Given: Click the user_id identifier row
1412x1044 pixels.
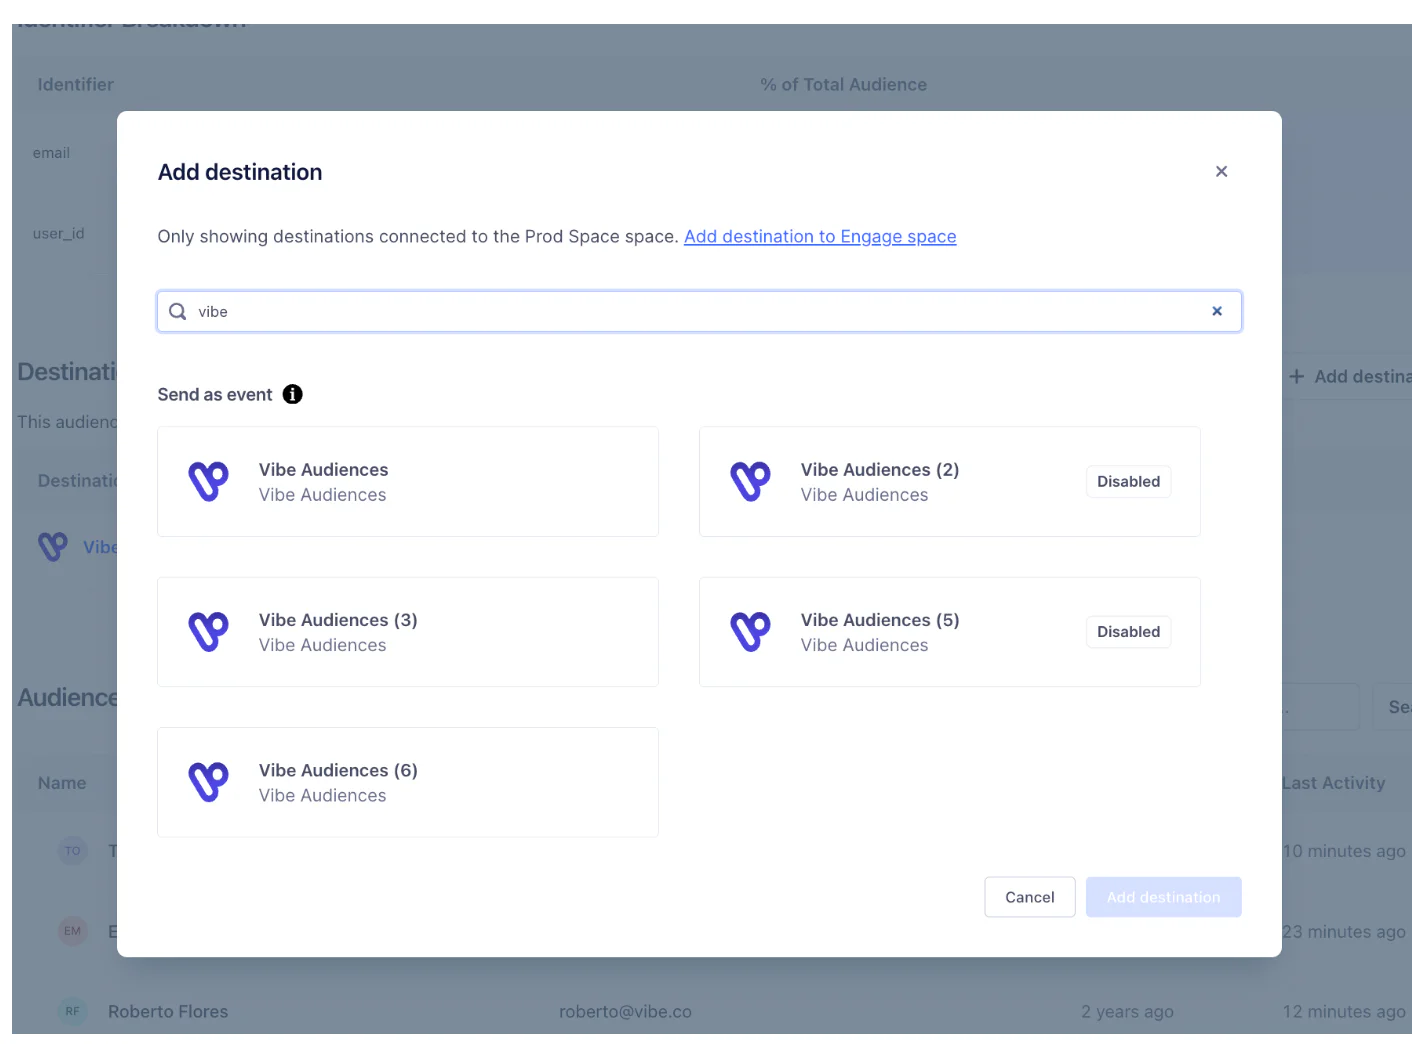Looking at the screenshot, I should [x=59, y=233].
